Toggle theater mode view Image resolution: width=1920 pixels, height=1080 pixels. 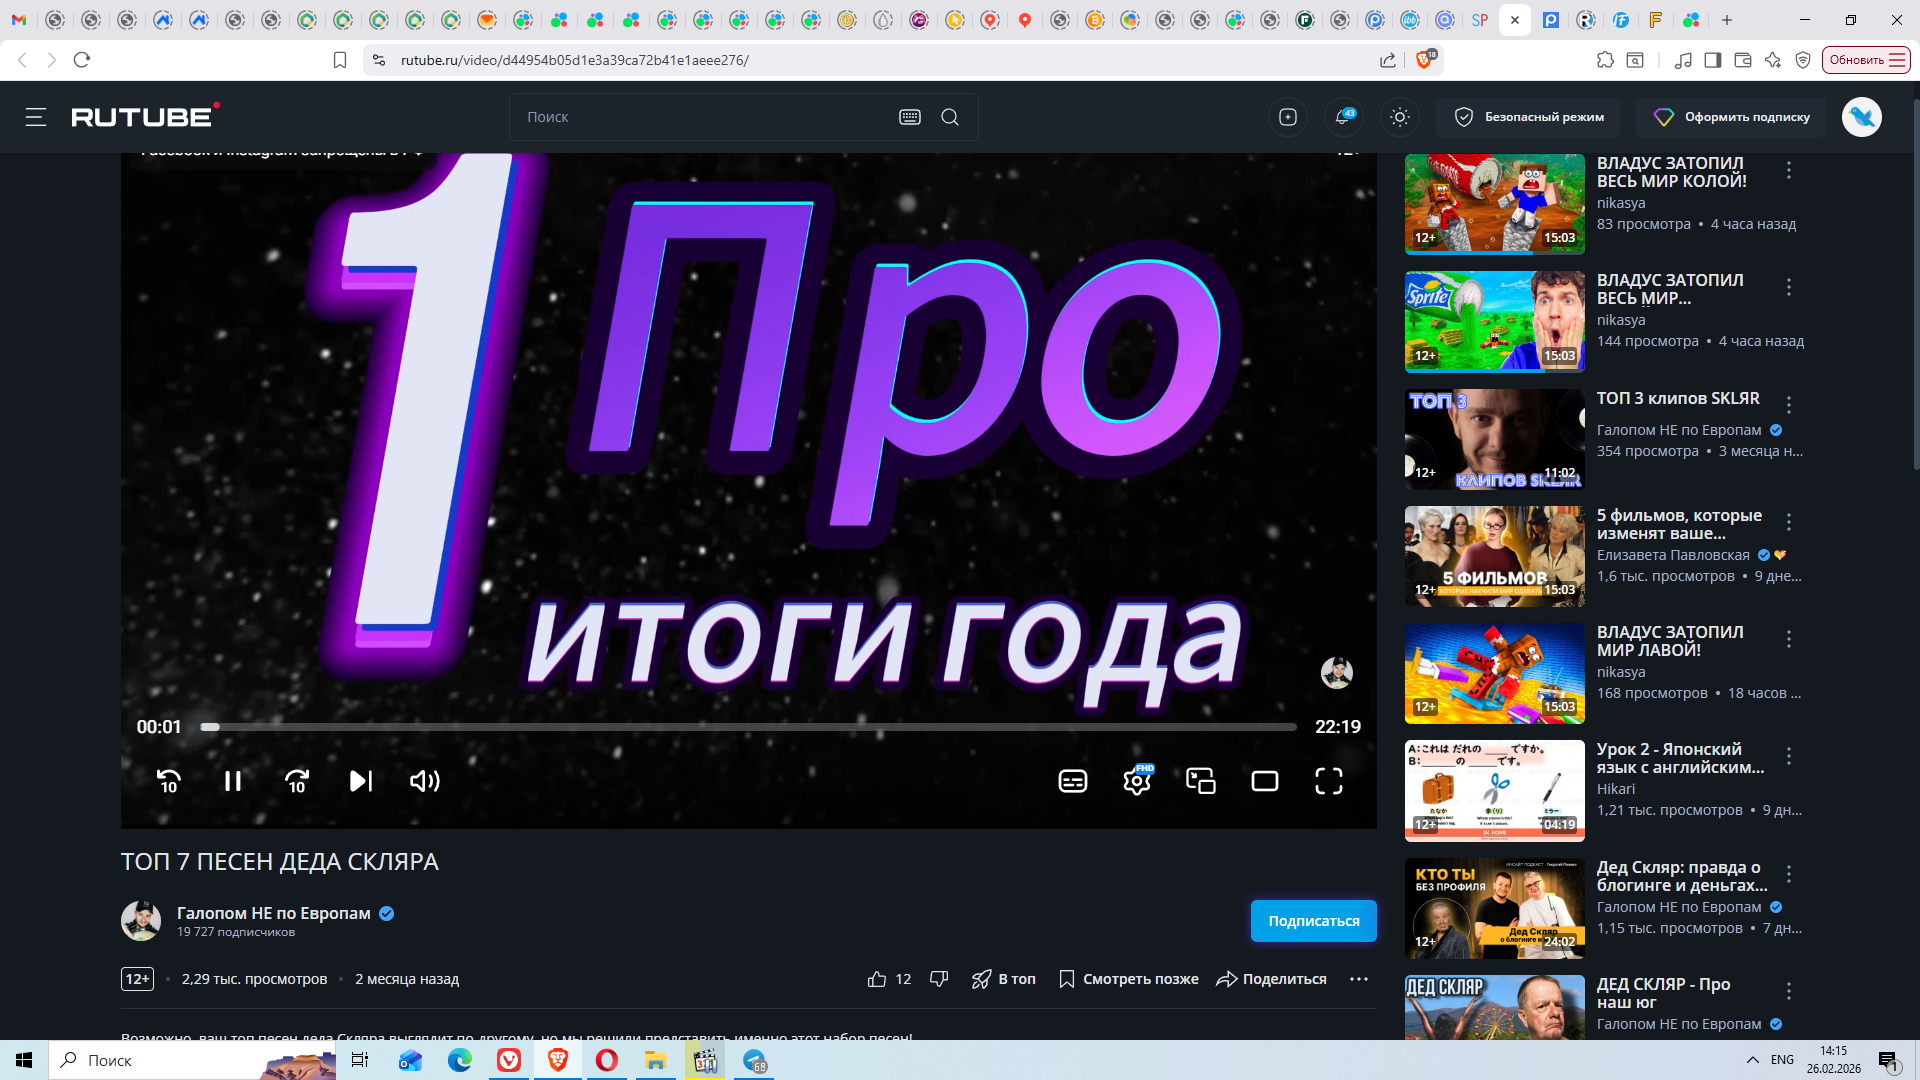(1265, 781)
